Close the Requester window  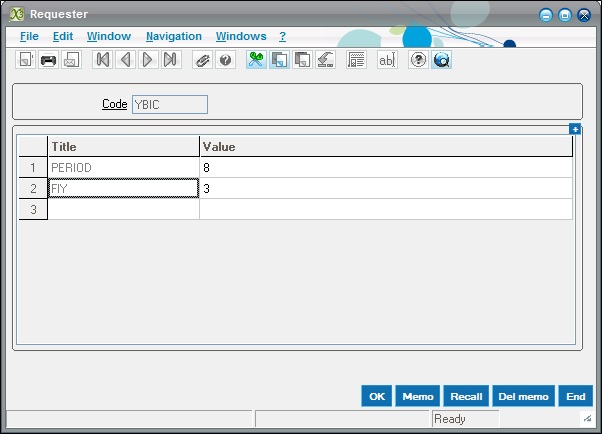click(584, 15)
